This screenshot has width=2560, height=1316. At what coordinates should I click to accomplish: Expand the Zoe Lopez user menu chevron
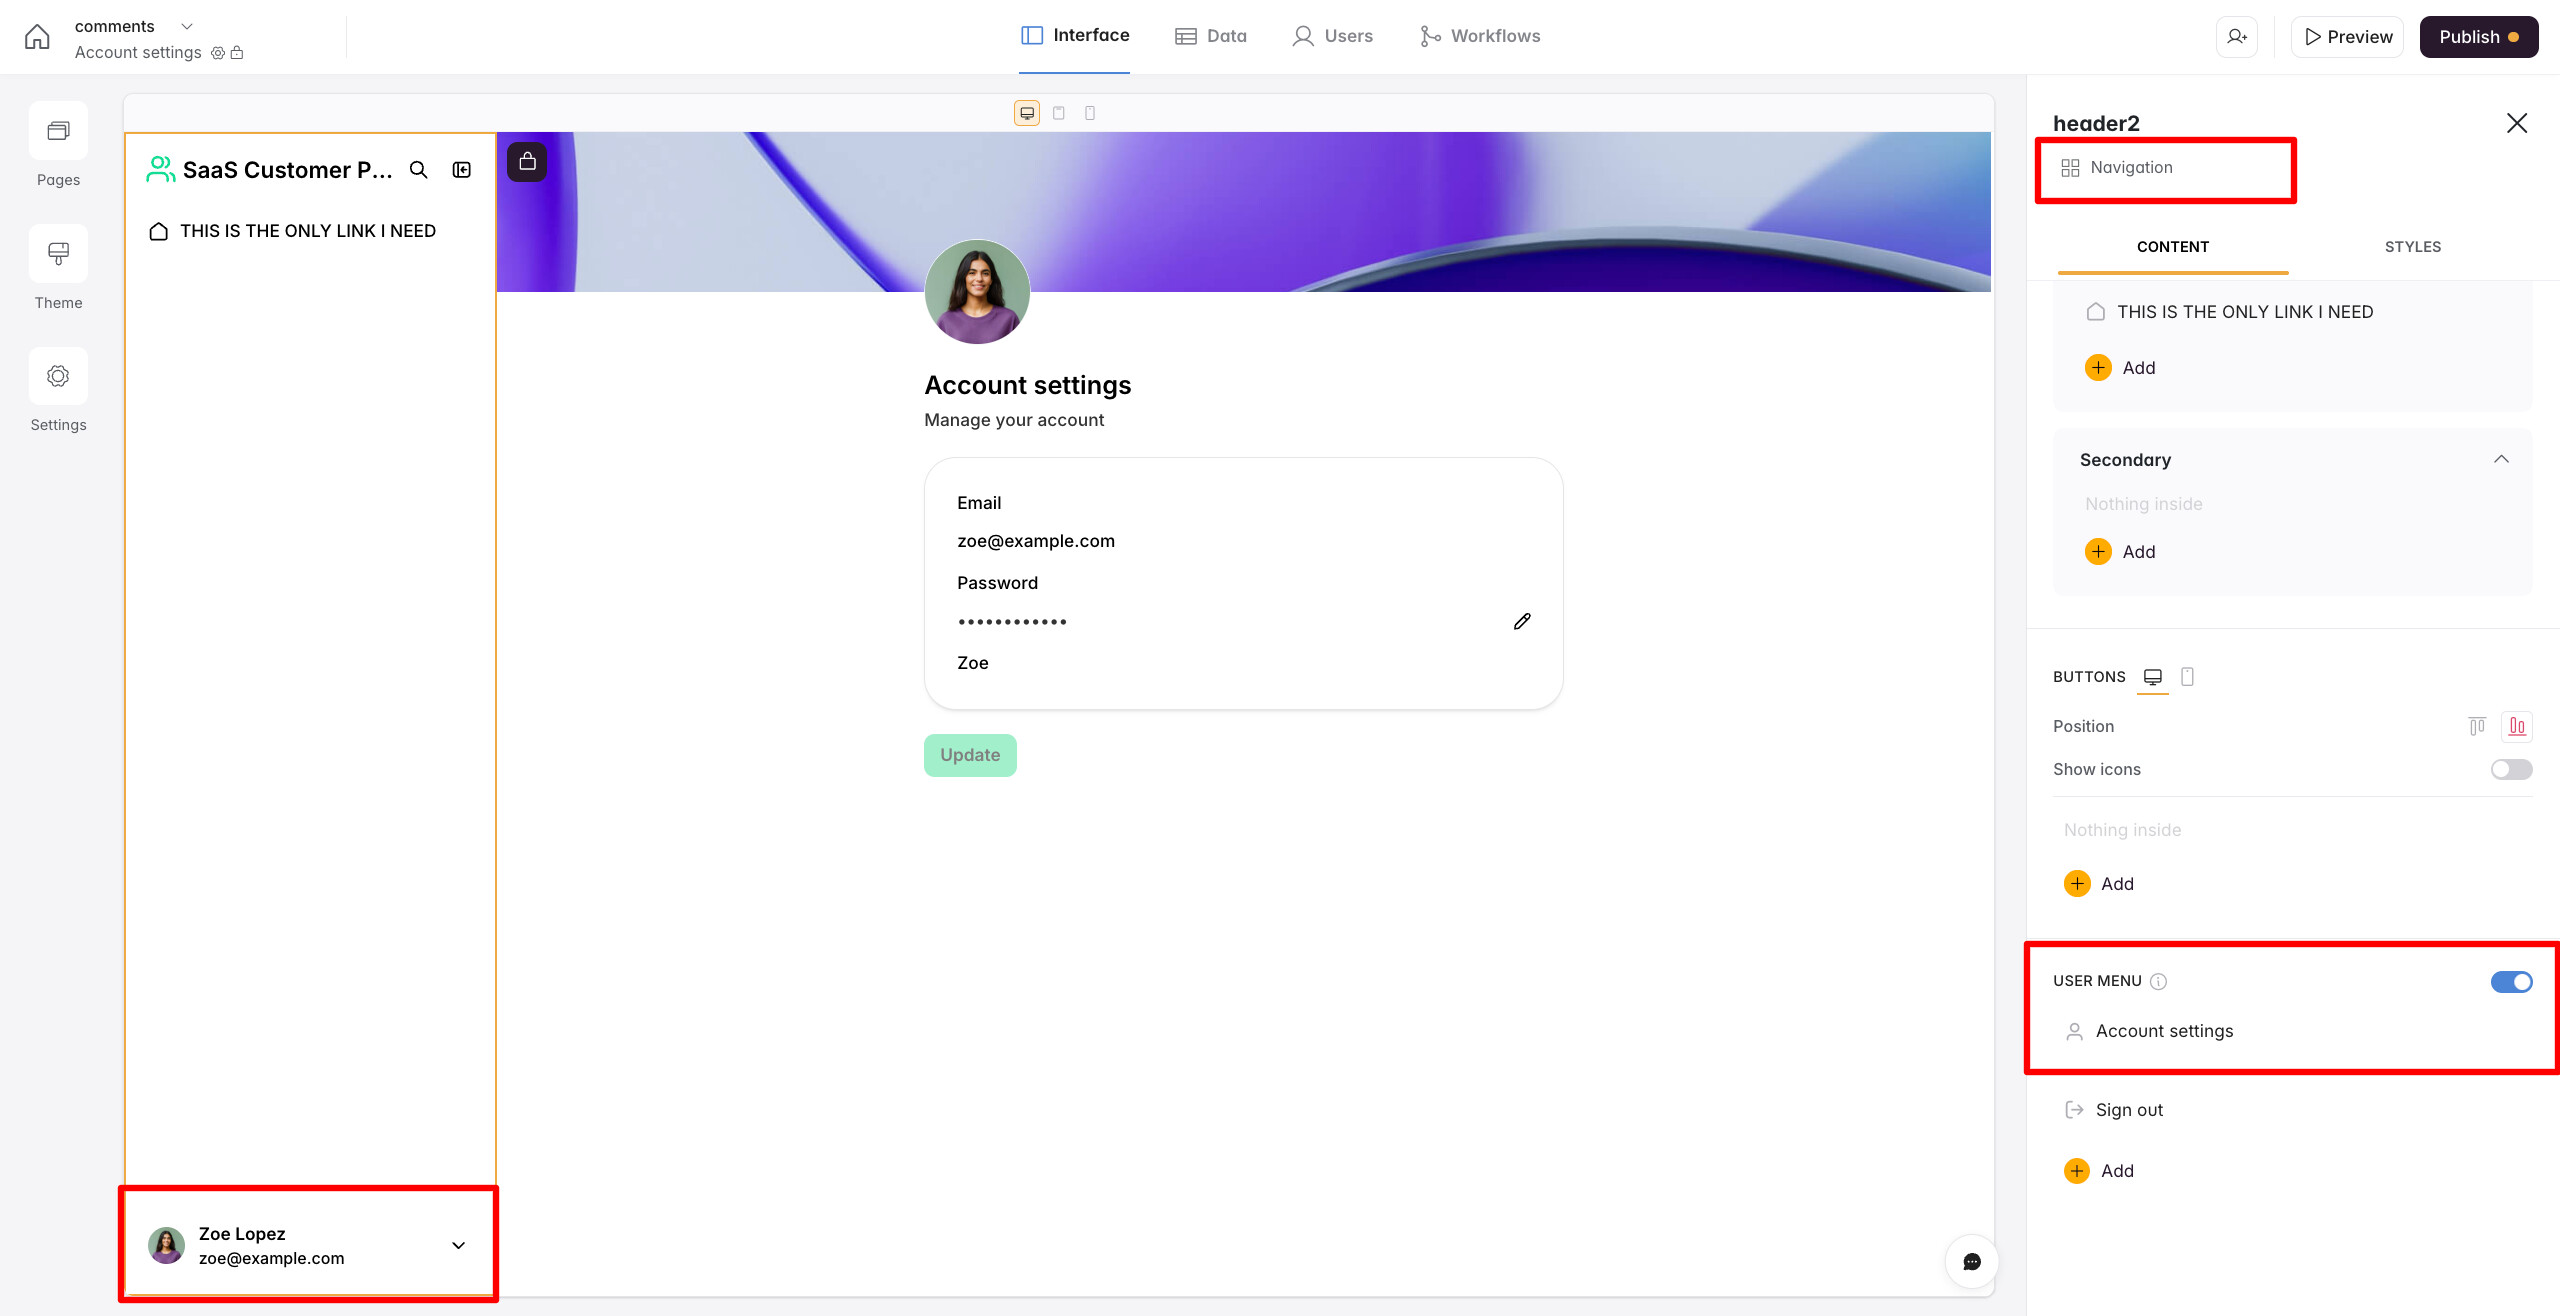pyautogui.click(x=459, y=1246)
